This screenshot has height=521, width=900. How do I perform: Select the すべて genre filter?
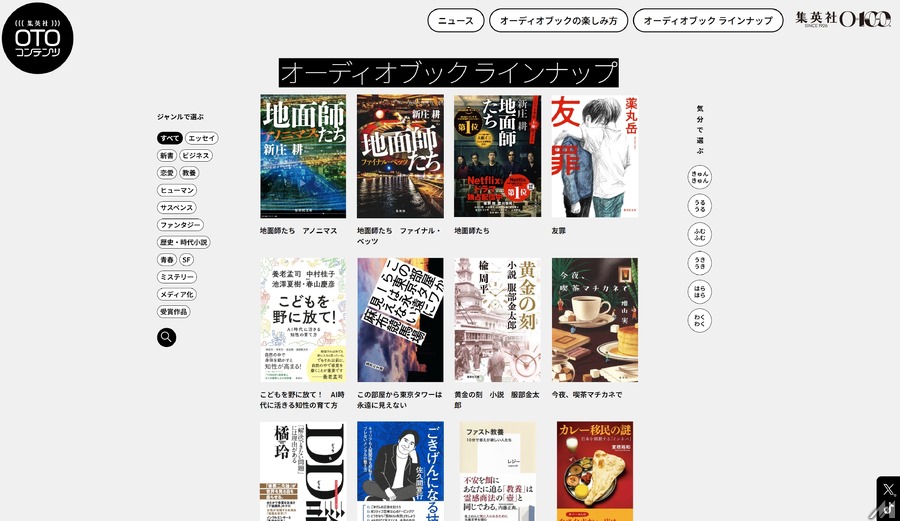pyautogui.click(x=170, y=138)
